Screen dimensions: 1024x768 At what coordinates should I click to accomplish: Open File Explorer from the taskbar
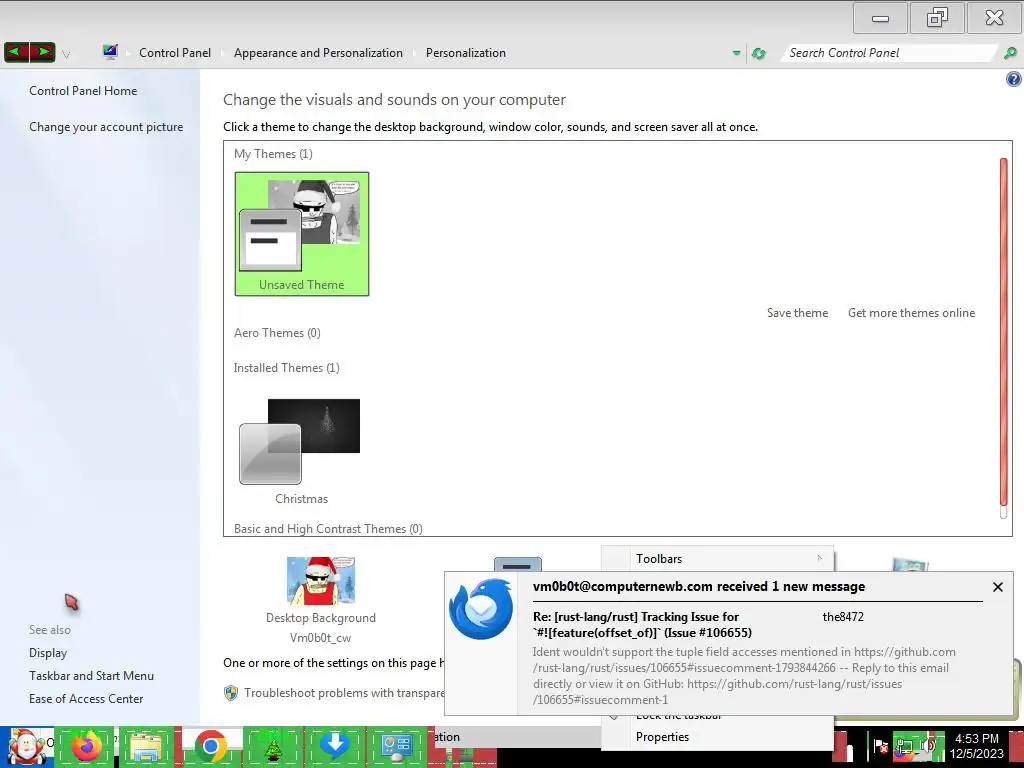(147, 746)
